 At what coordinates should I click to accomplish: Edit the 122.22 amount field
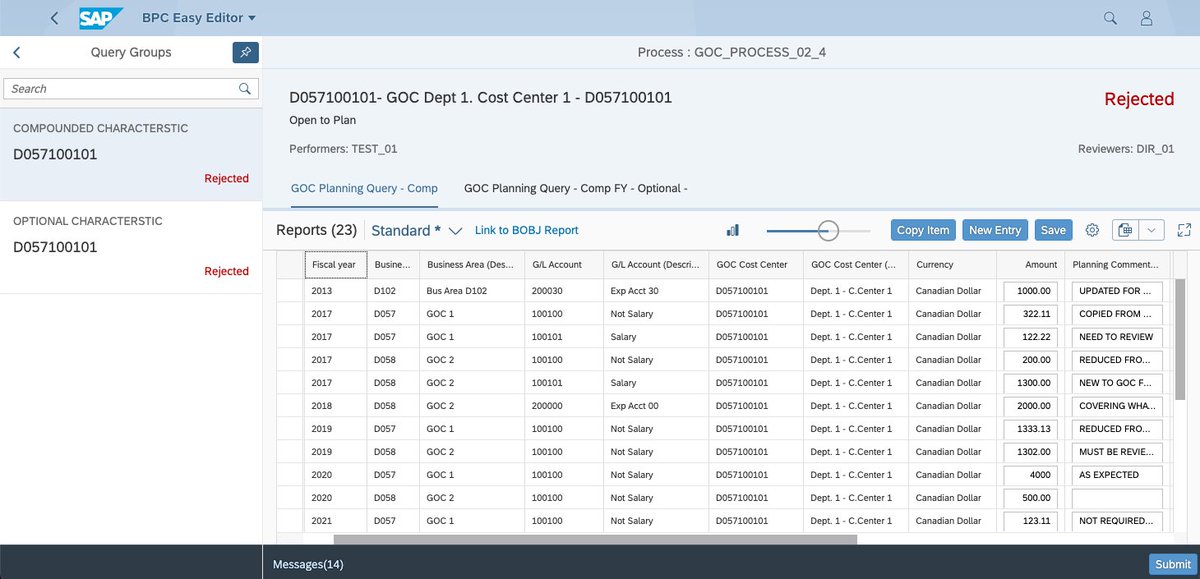click(x=1030, y=337)
